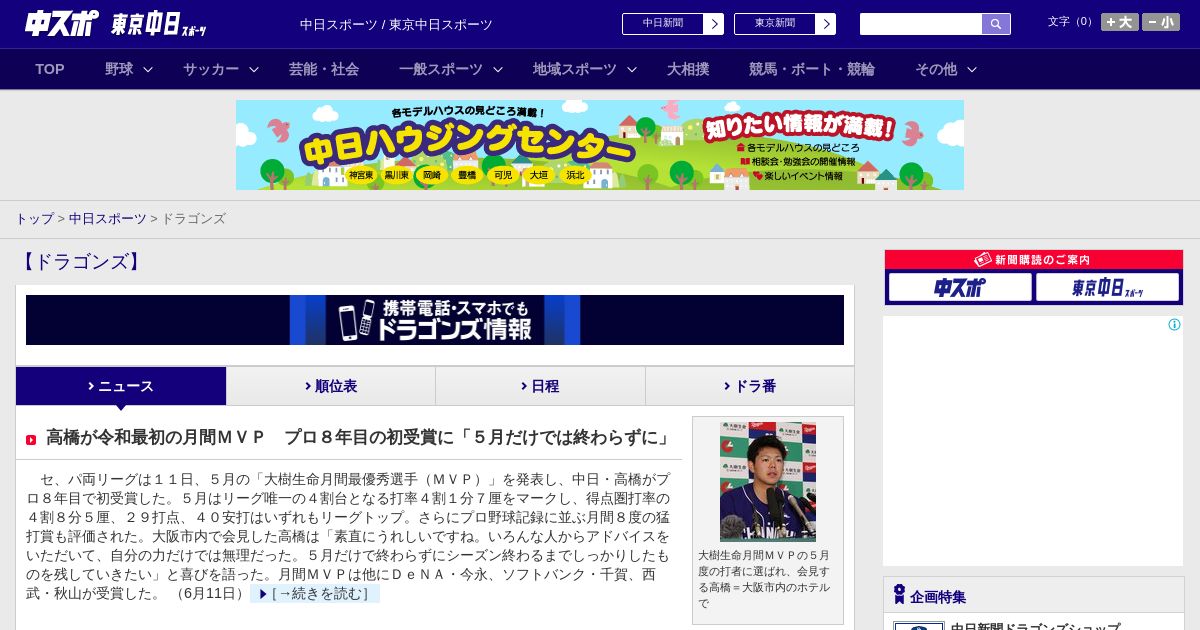Click 【ドラゴンズ】 section heading
This screenshot has width=1200, height=630.
click(81, 262)
